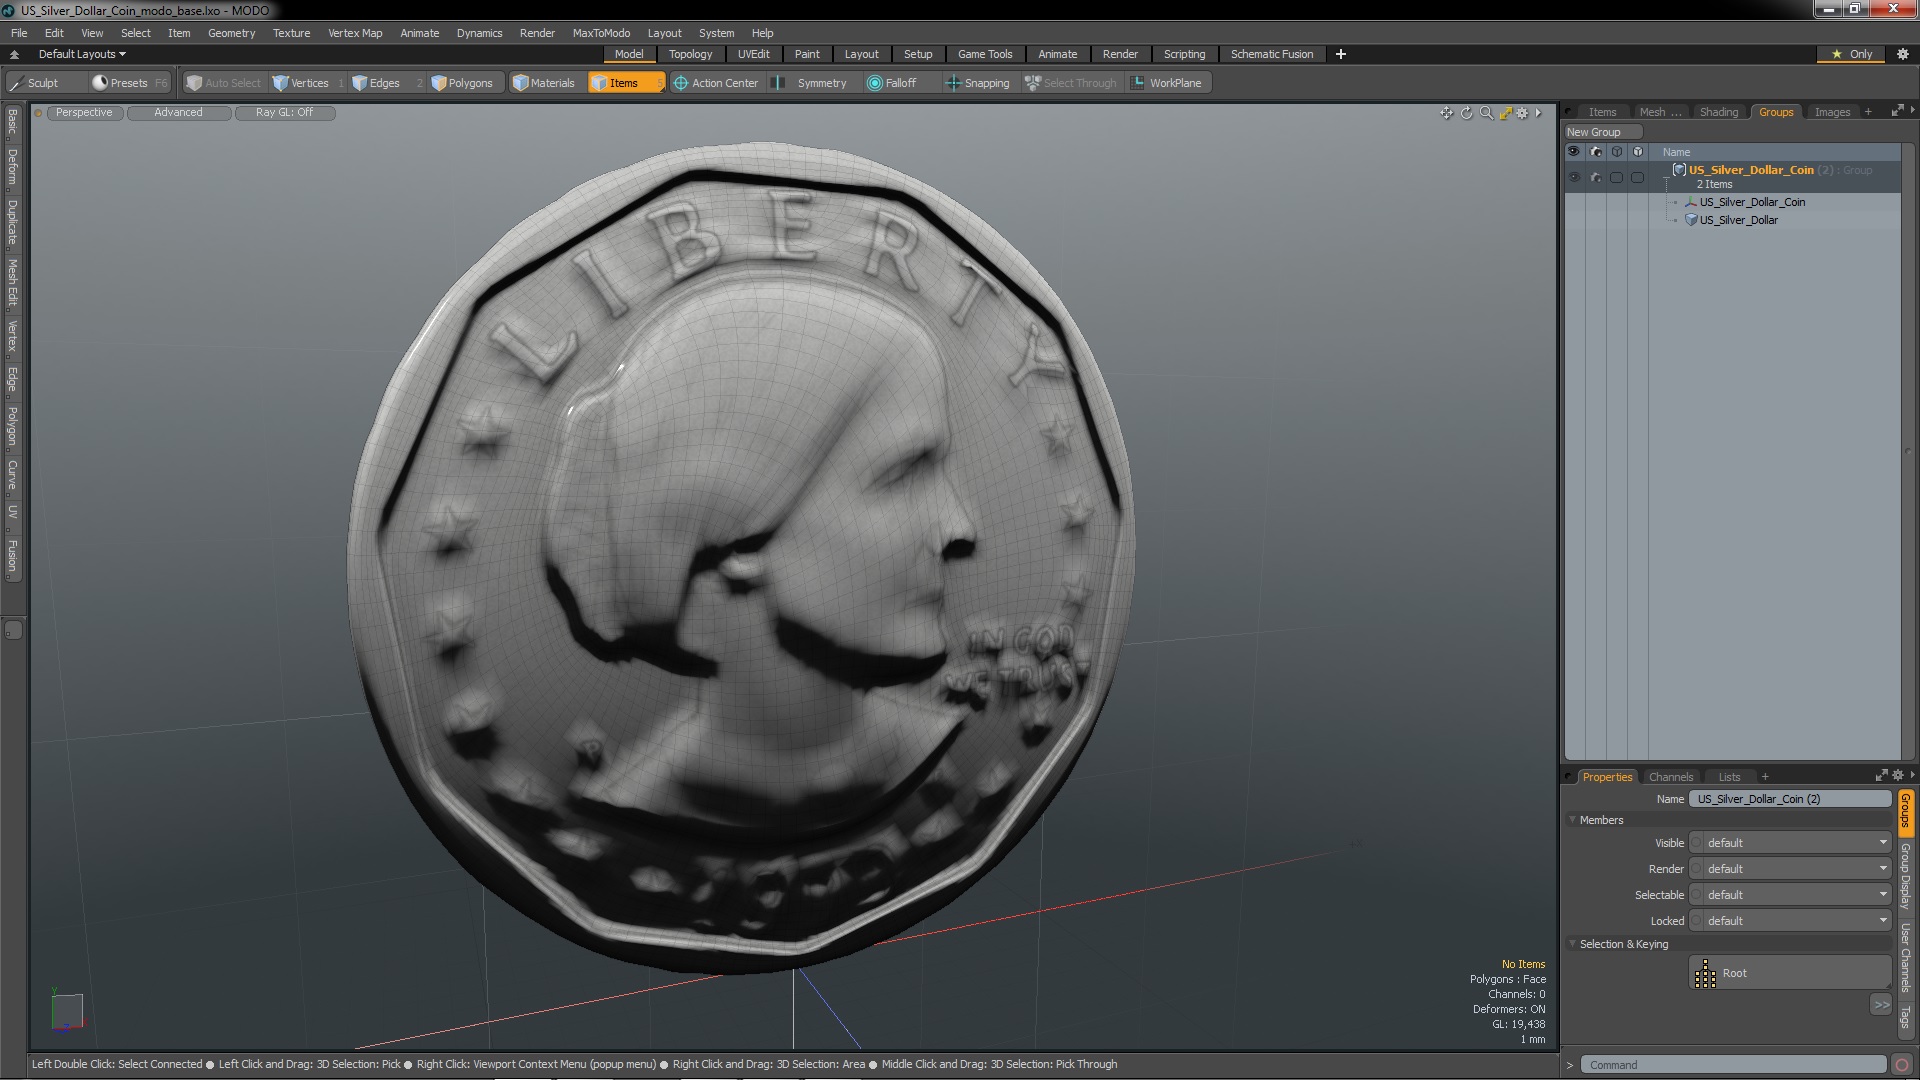Image resolution: width=1920 pixels, height=1080 pixels.
Task: Open the Geometry menu
Action: pyautogui.click(x=231, y=33)
